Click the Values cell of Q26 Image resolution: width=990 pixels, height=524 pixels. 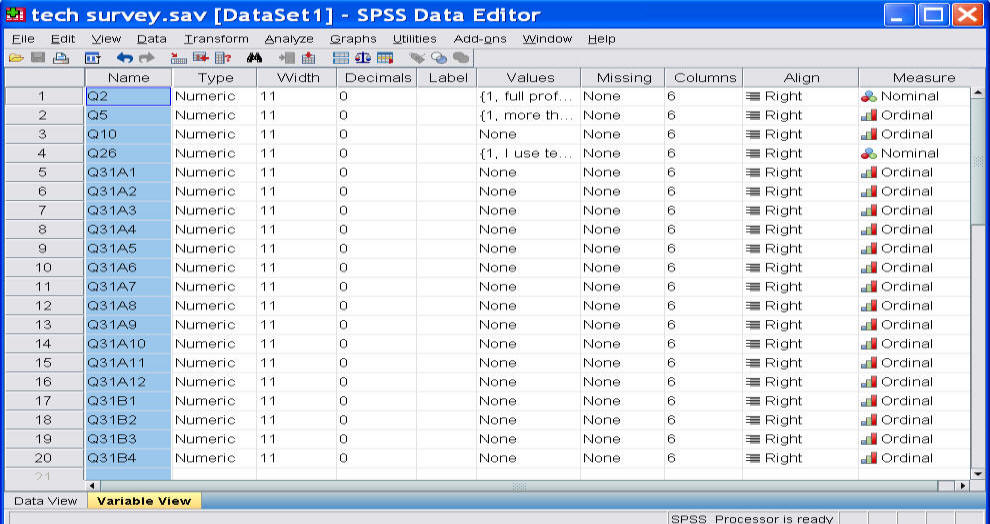527,153
